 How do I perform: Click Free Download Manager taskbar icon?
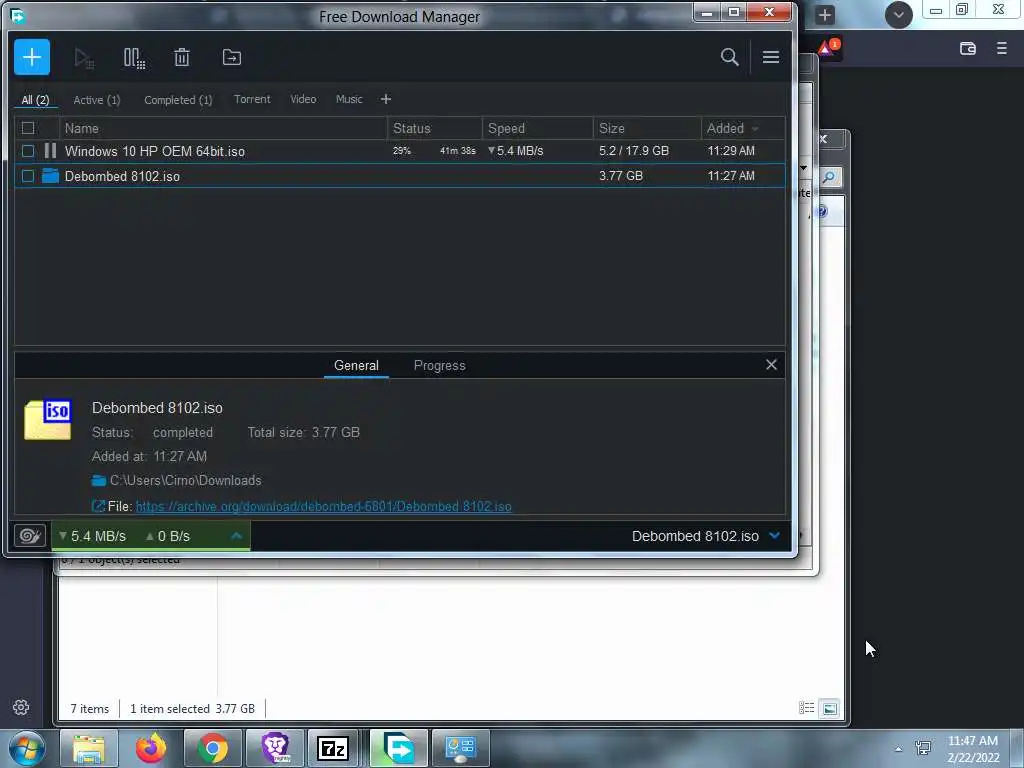(x=399, y=748)
